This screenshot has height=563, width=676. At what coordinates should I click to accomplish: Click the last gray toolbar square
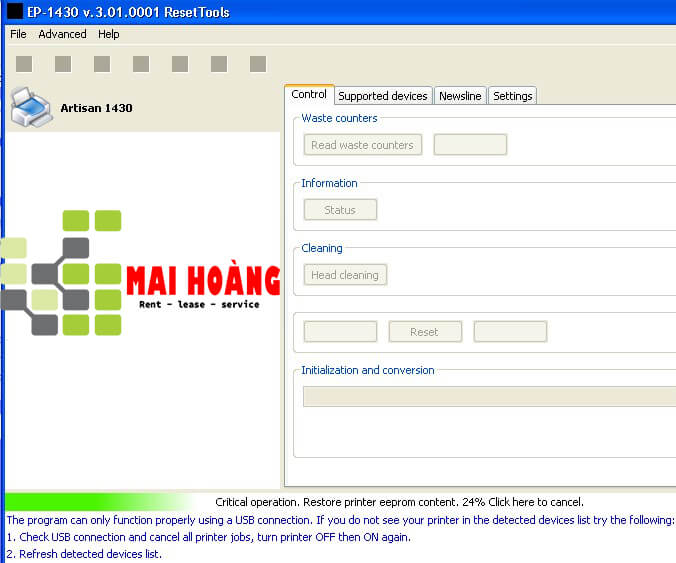258,64
